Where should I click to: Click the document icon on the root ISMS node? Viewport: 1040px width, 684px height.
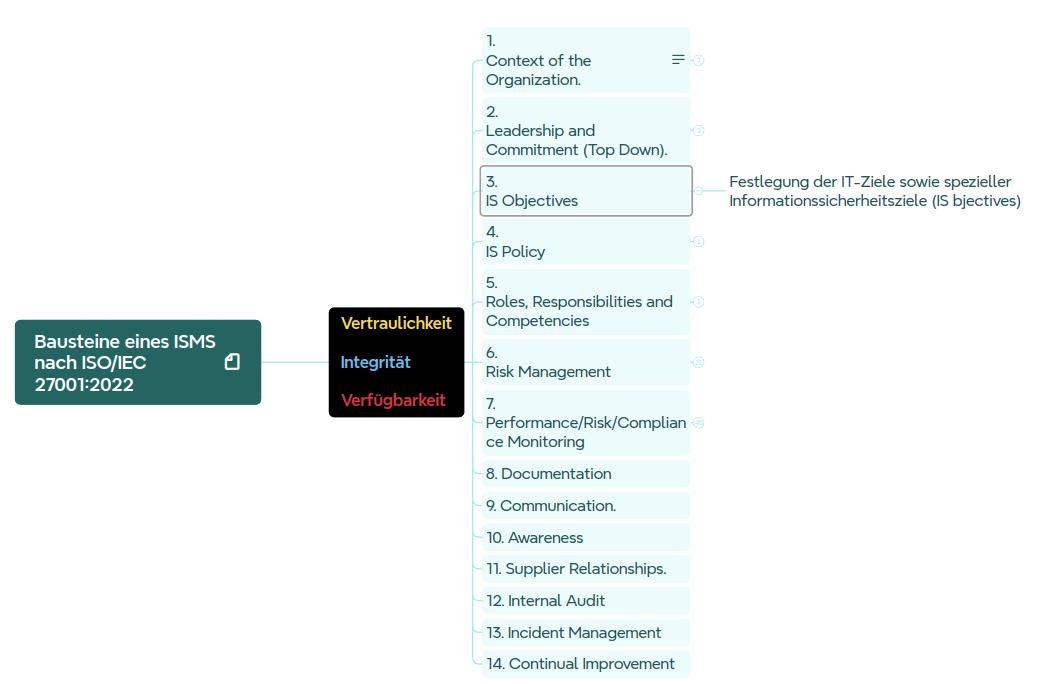click(232, 362)
